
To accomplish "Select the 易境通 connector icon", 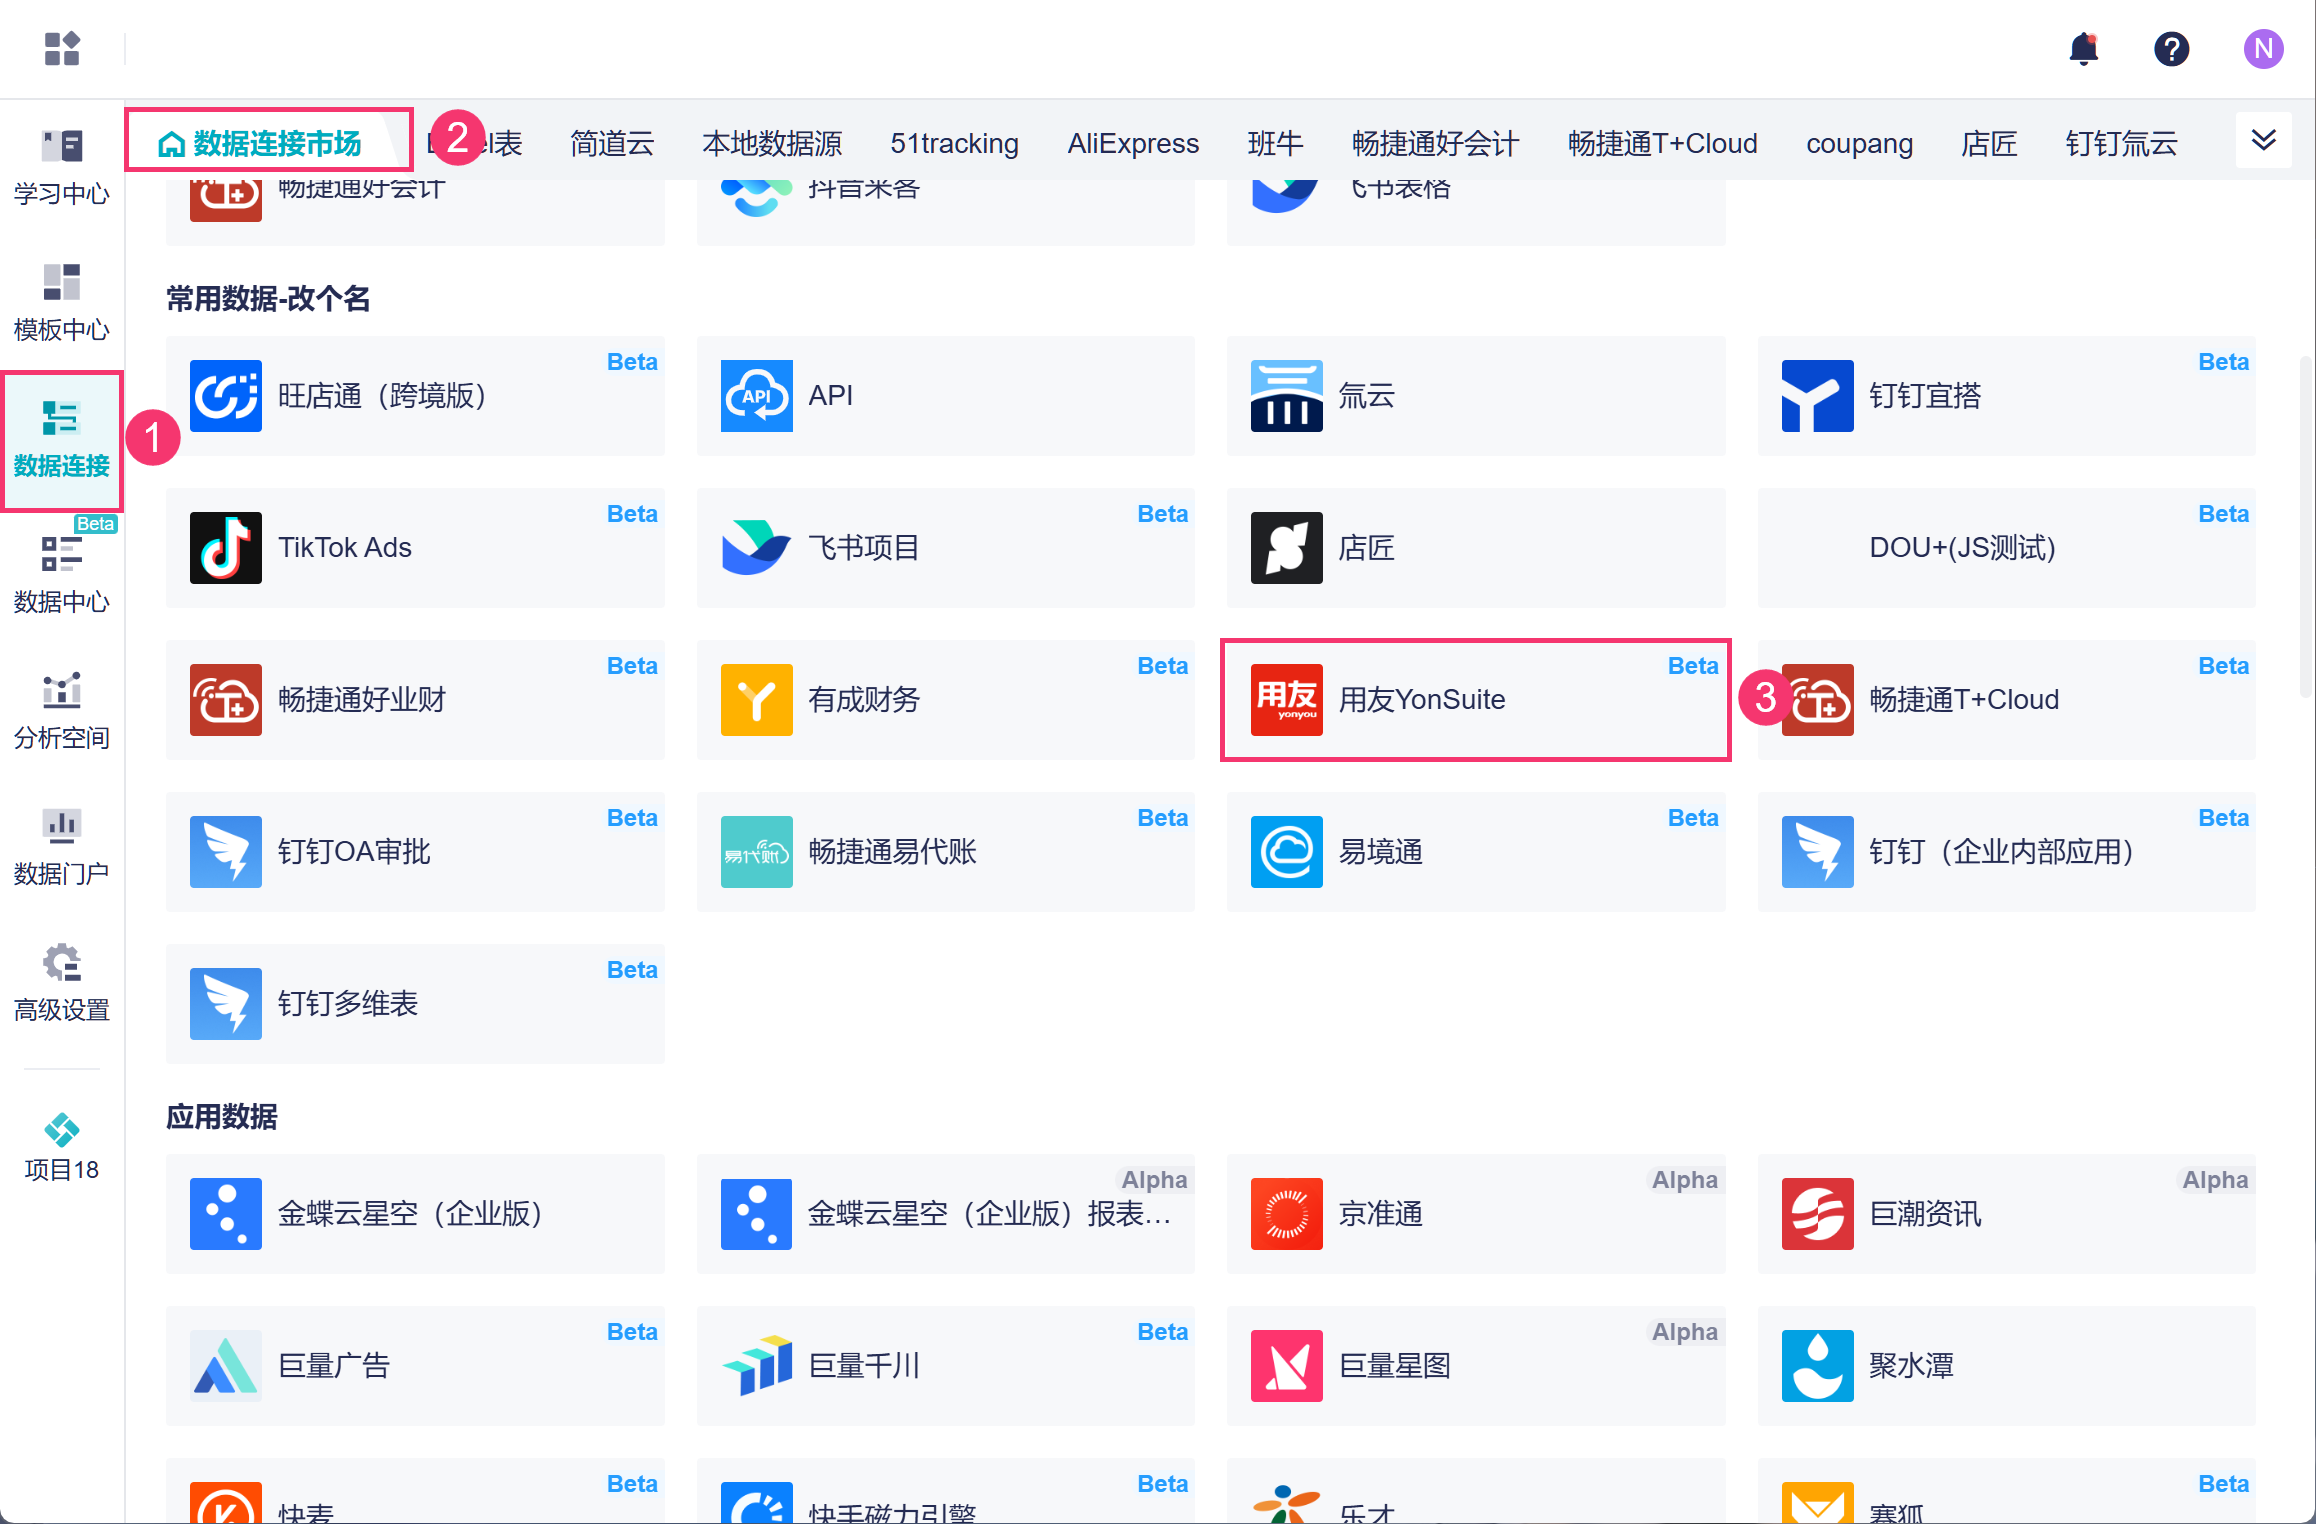I will tap(1287, 852).
